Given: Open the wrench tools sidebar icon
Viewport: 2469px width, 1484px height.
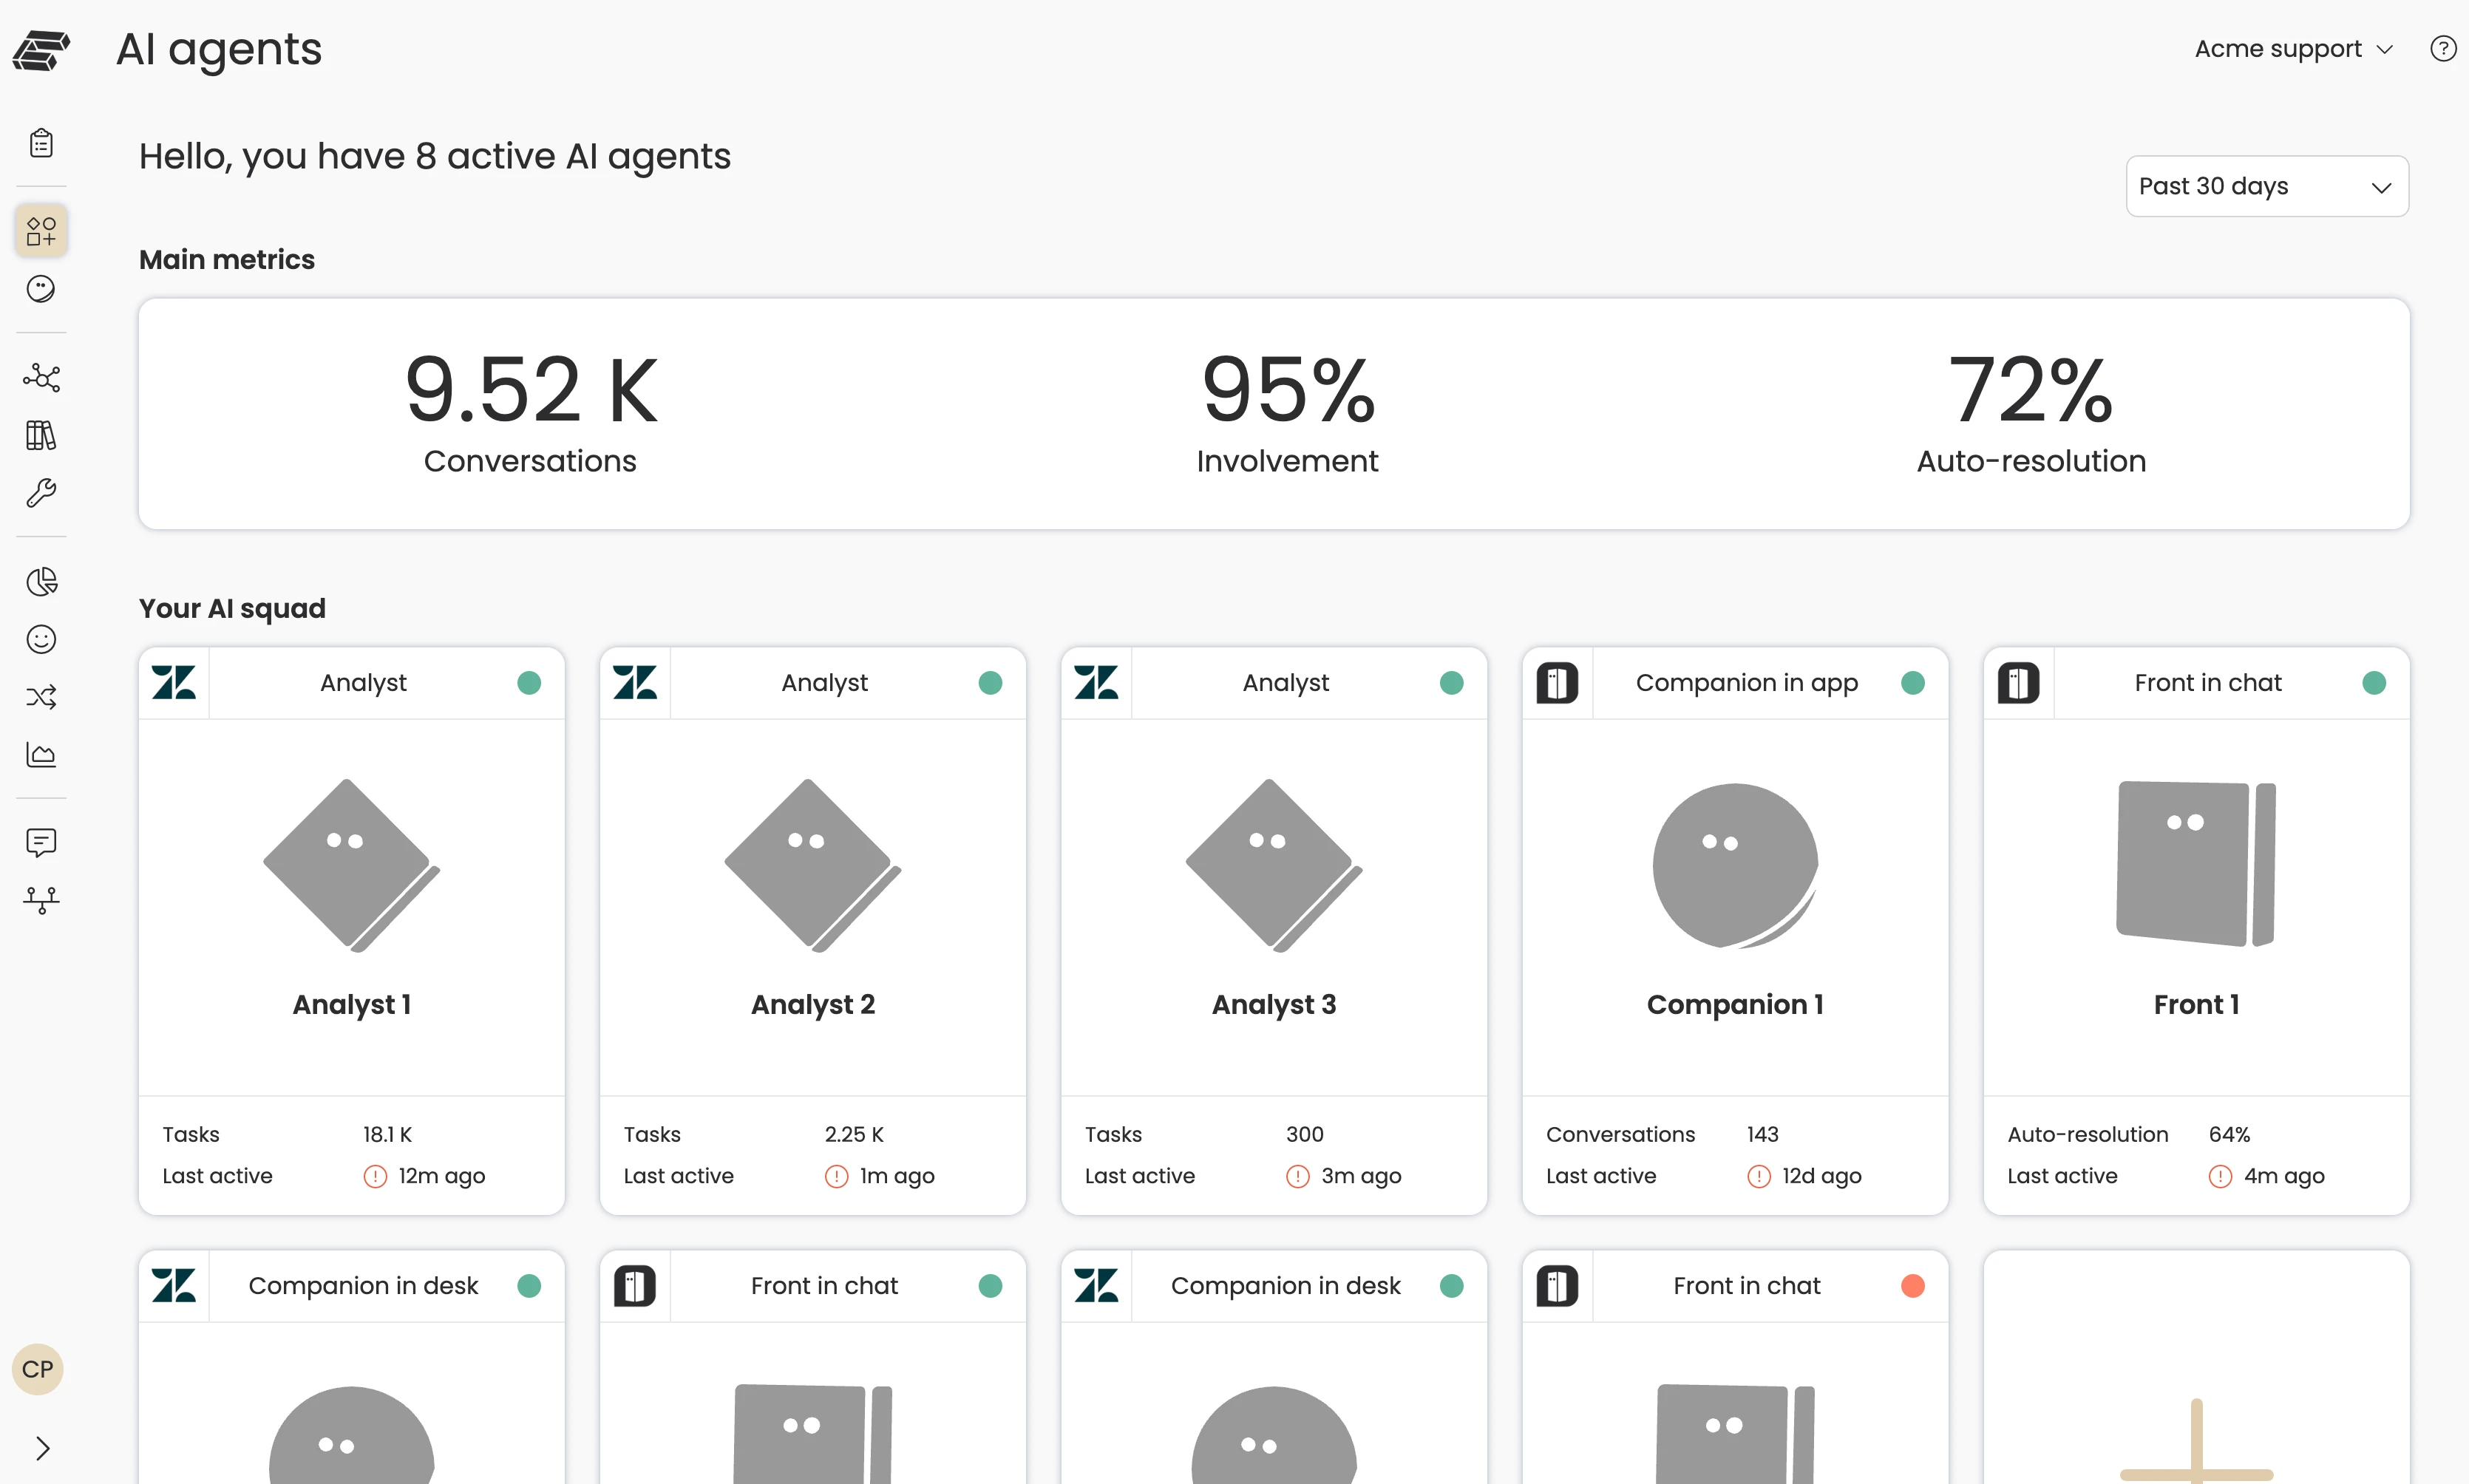Looking at the screenshot, I should (x=41, y=493).
